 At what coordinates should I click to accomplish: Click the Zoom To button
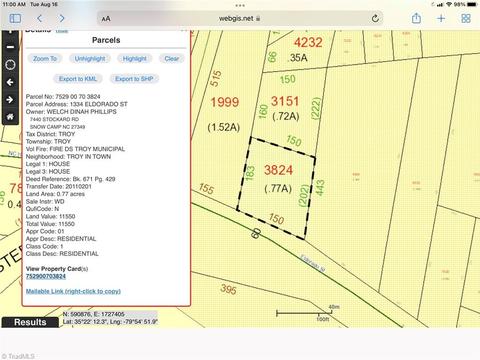click(45, 59)
